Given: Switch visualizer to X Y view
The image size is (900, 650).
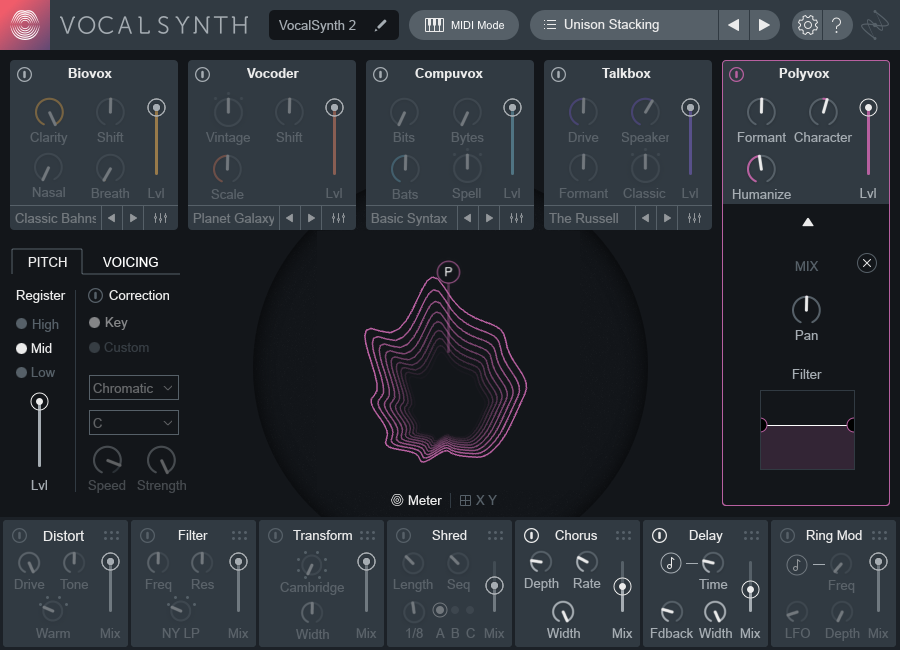Looking at the screenshot, I should [x=478, y=500].
